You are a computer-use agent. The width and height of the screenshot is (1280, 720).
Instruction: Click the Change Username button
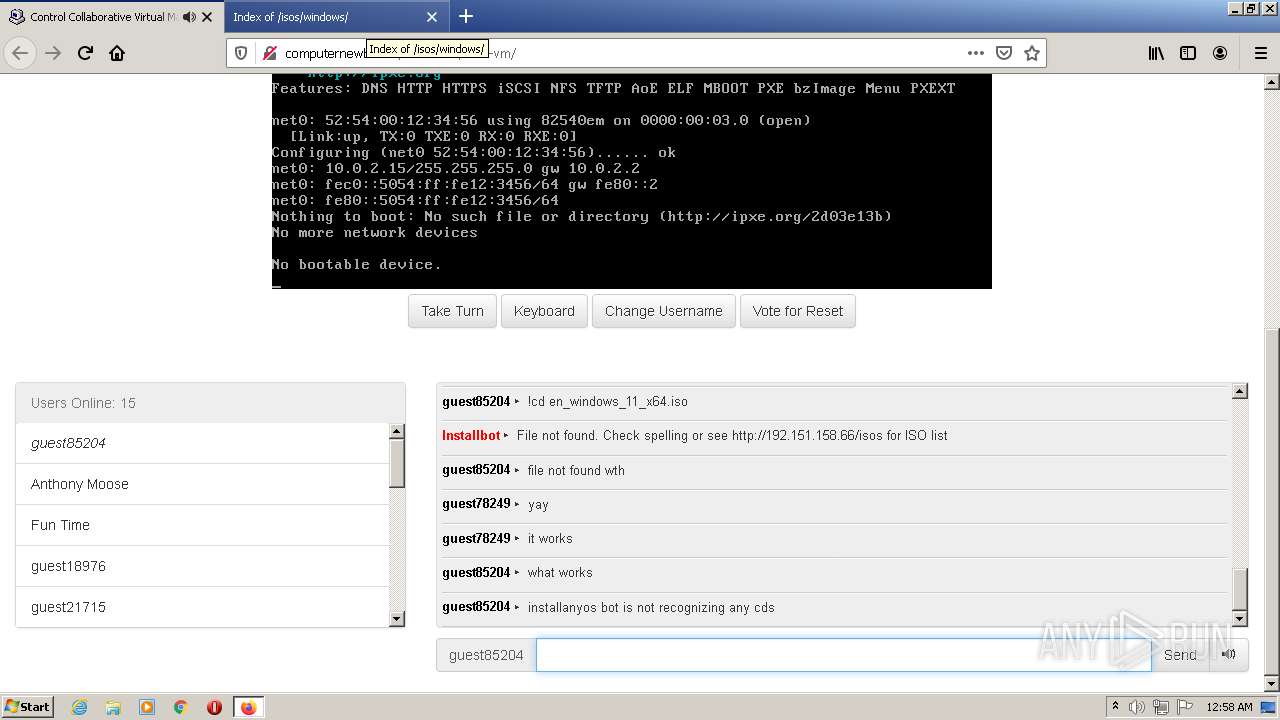tap(664, 311)
